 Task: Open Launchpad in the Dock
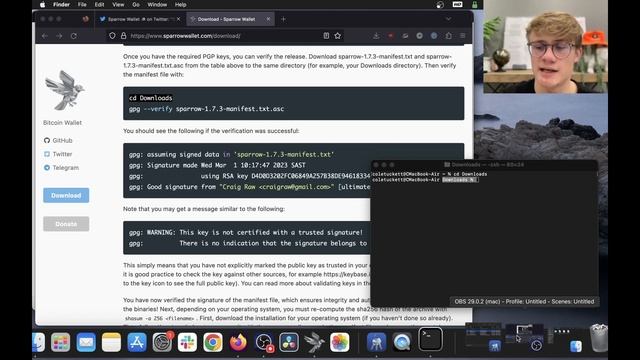(61, 342)
